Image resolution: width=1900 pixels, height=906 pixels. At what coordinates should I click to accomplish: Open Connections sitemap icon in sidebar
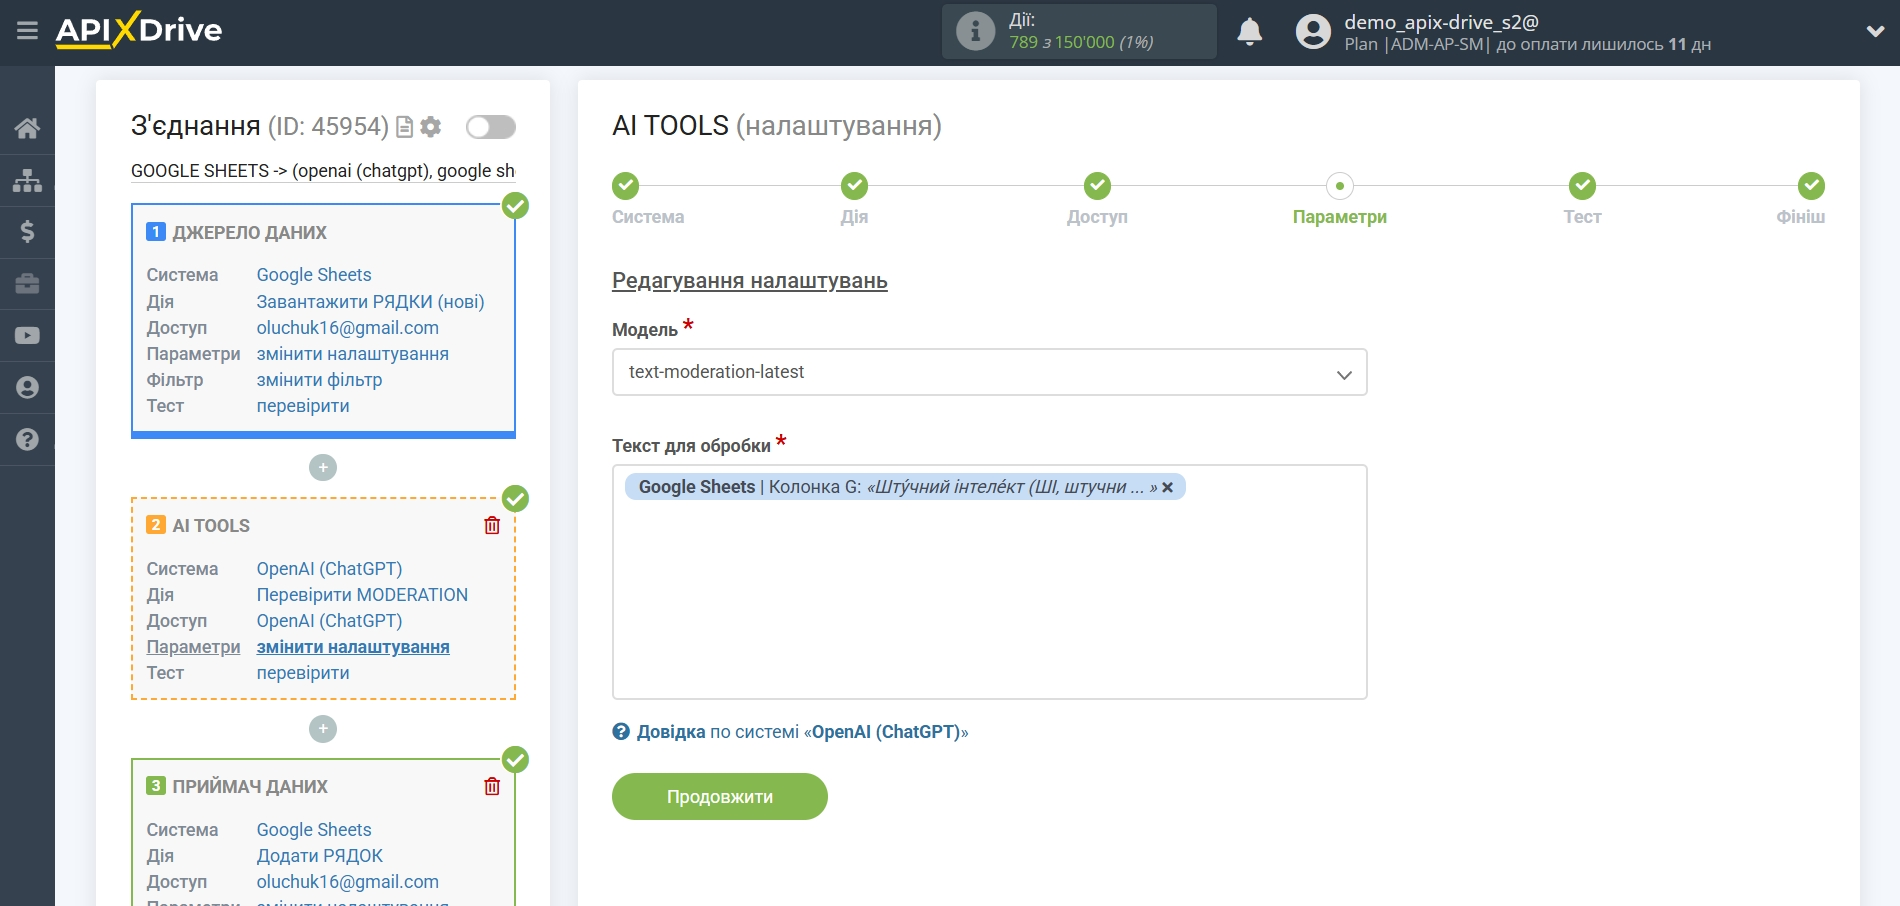coord(27,180)
